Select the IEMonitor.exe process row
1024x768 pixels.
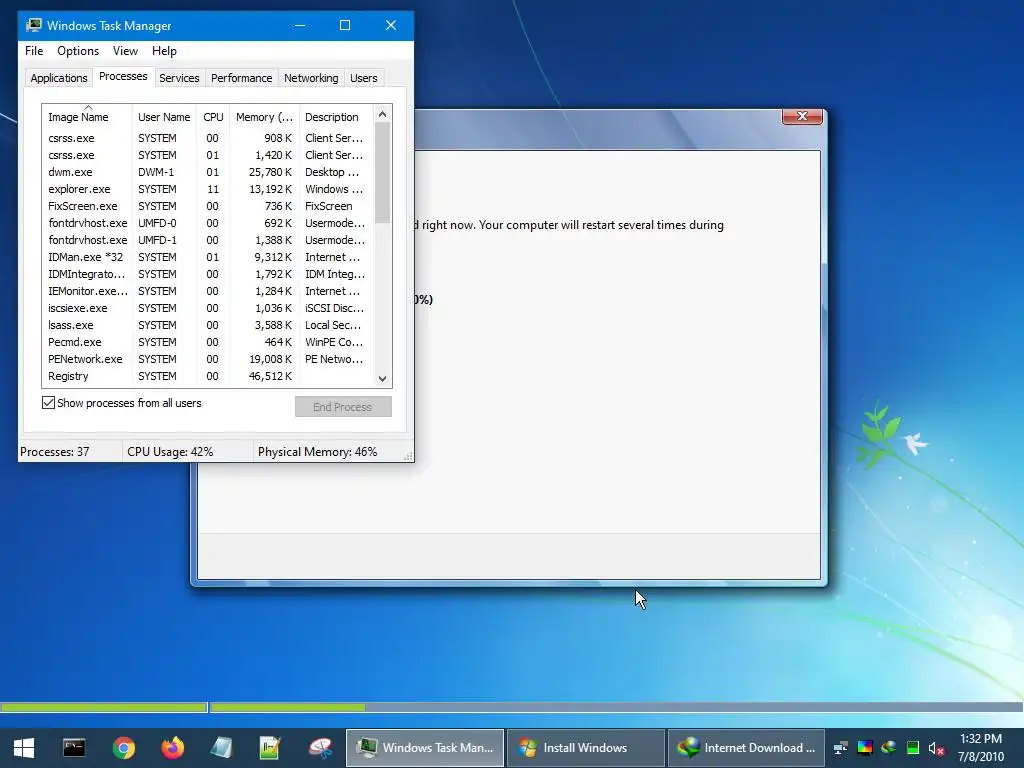click(x=208, y=291)
